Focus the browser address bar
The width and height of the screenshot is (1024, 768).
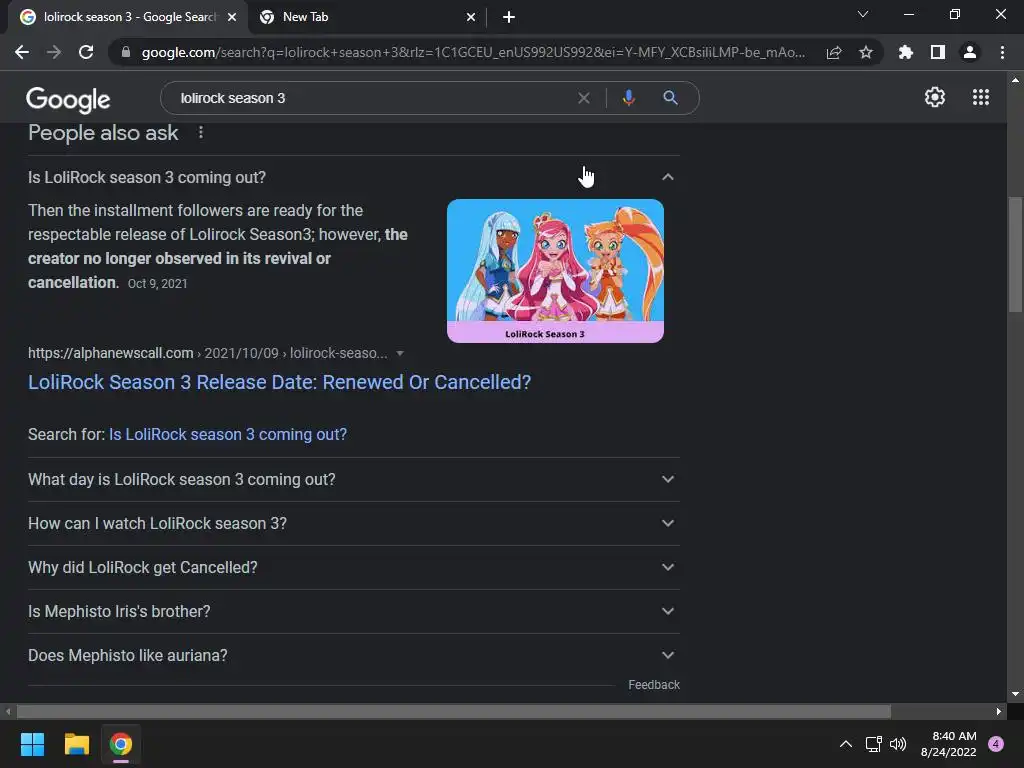pyautogui.click(x=473, y=52)
